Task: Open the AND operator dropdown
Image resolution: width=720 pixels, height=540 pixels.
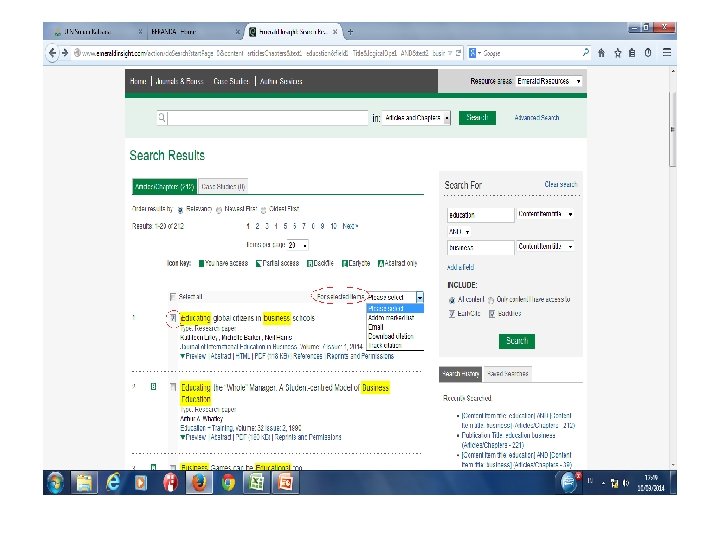Action: click(x=459, y=232)
